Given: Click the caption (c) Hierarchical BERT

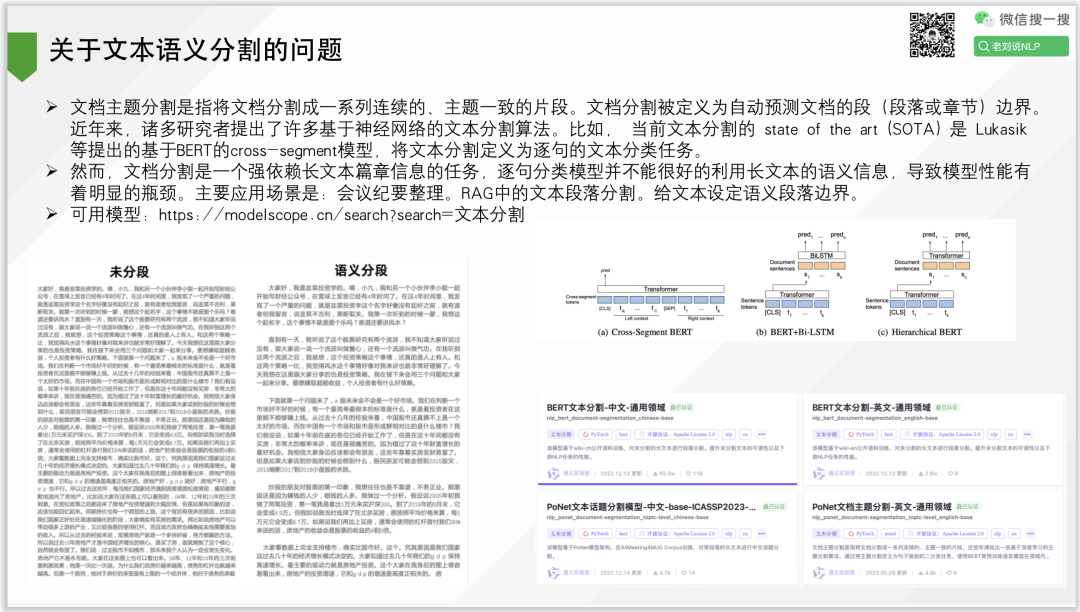Looking at the screenshot, I should point(920,332).
